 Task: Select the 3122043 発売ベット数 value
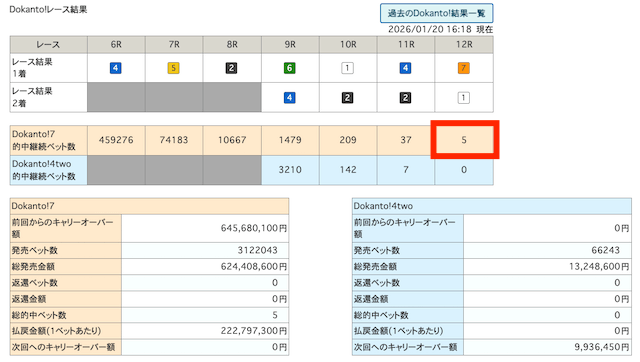pos(258,250)
